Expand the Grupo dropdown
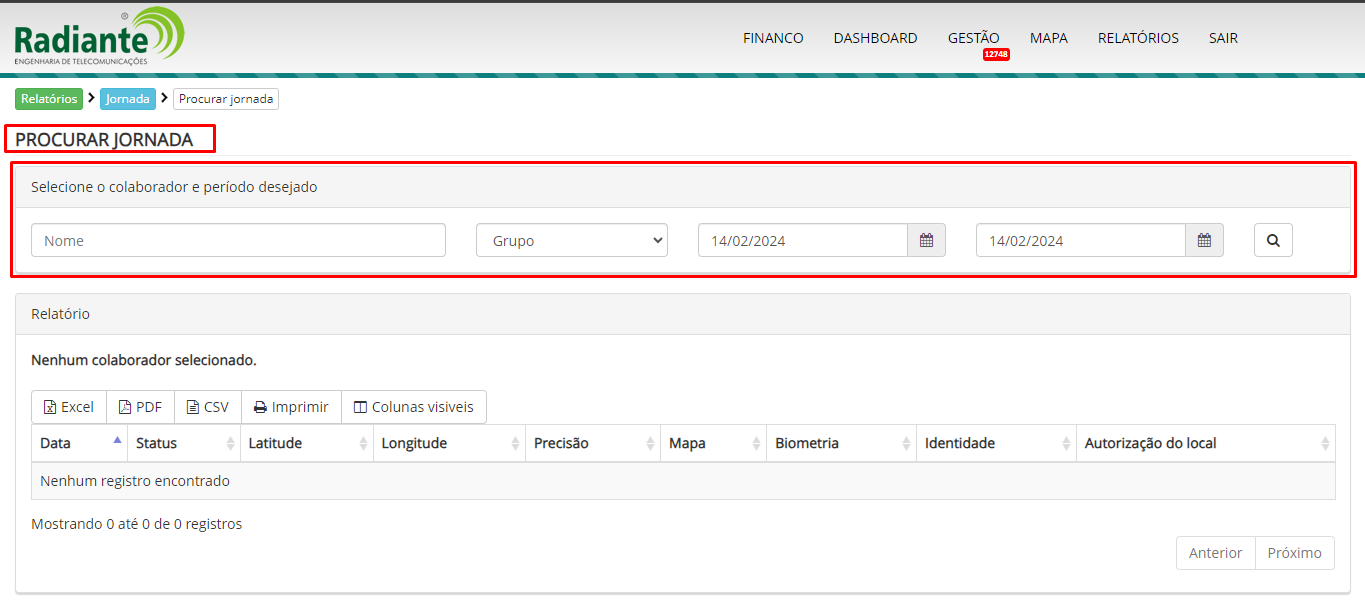 572,240
